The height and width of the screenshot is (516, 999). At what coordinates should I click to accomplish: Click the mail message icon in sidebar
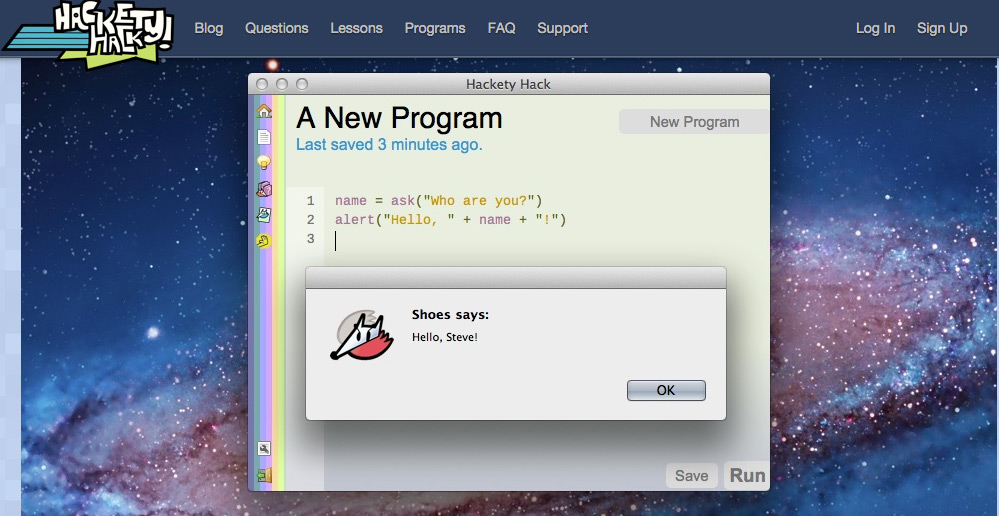(264, 215)
